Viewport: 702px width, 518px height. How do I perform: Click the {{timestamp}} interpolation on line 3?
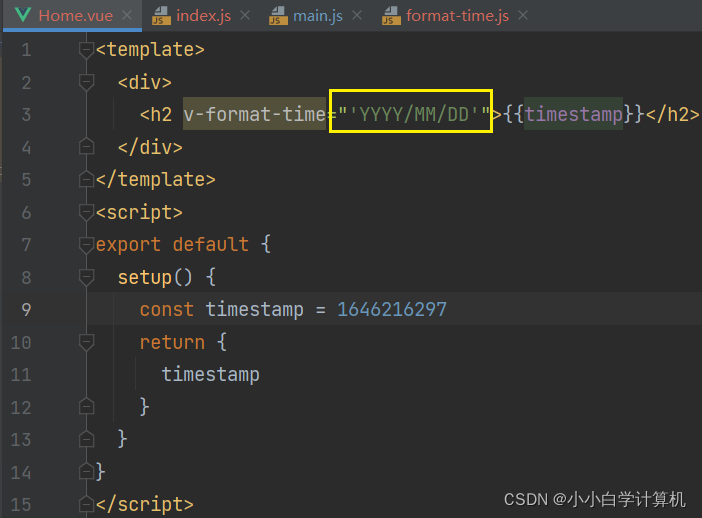click(573, 114)
